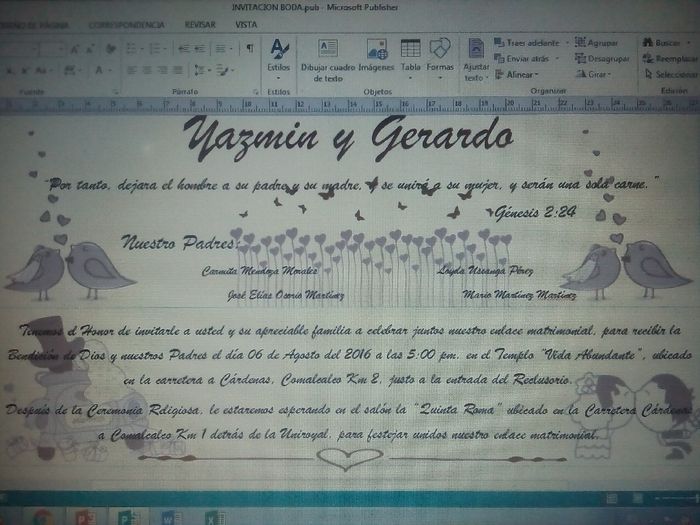Image resolution: width=700 pixels, height=525 pixels.
Task: Select the name Mario Martínez Martínez
Action: point(519,295)
